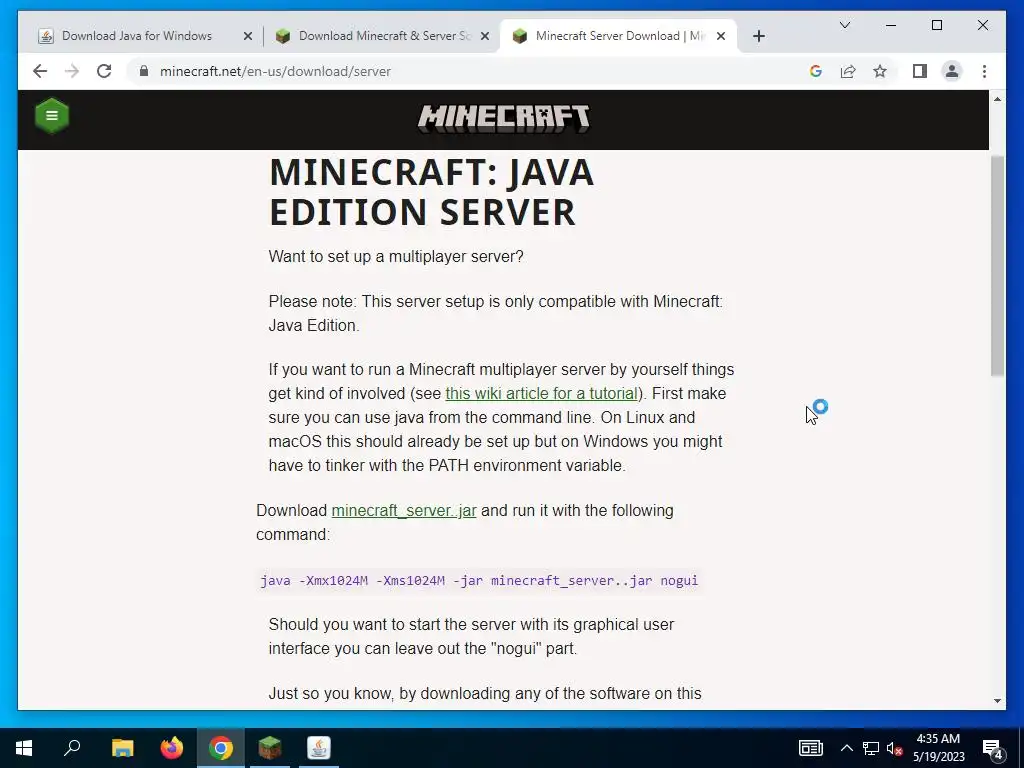1024x768 pixels.
Task: Click the Minecraft logo in the header
Action: point(504,118)
